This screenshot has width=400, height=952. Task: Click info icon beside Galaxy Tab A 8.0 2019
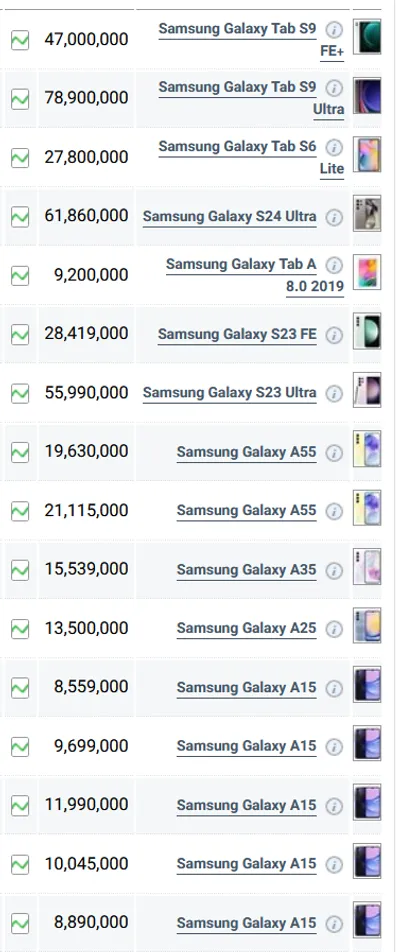point(334,265)
